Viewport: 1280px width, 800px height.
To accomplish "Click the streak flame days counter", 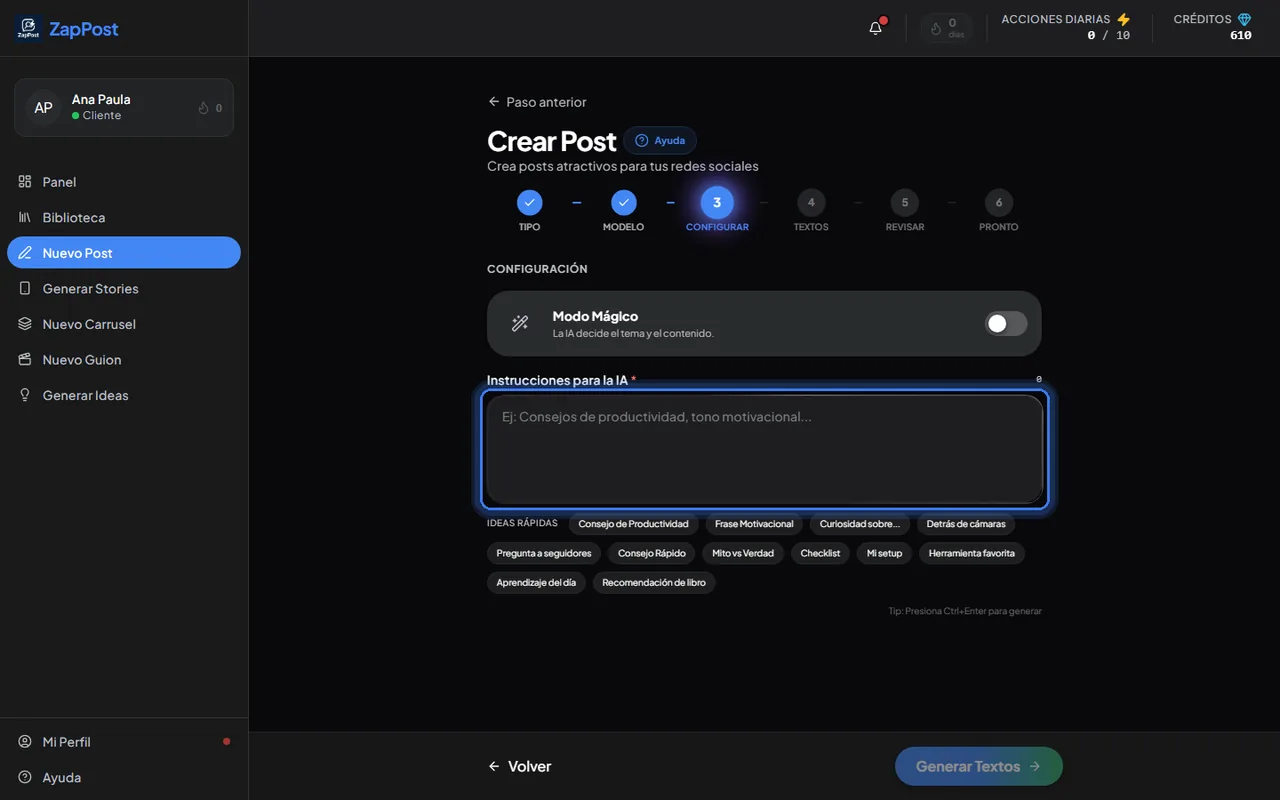I will click(946, 28).
